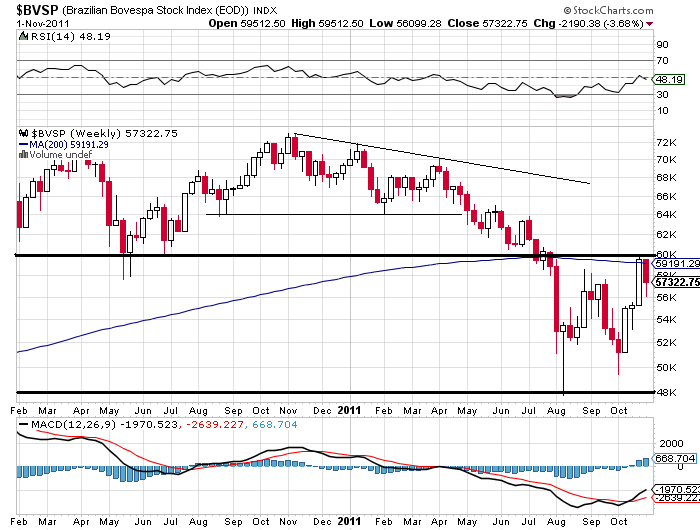The image size is (700, 530).
Task: Click the 48K price axis label
Action: pos(667,392)
